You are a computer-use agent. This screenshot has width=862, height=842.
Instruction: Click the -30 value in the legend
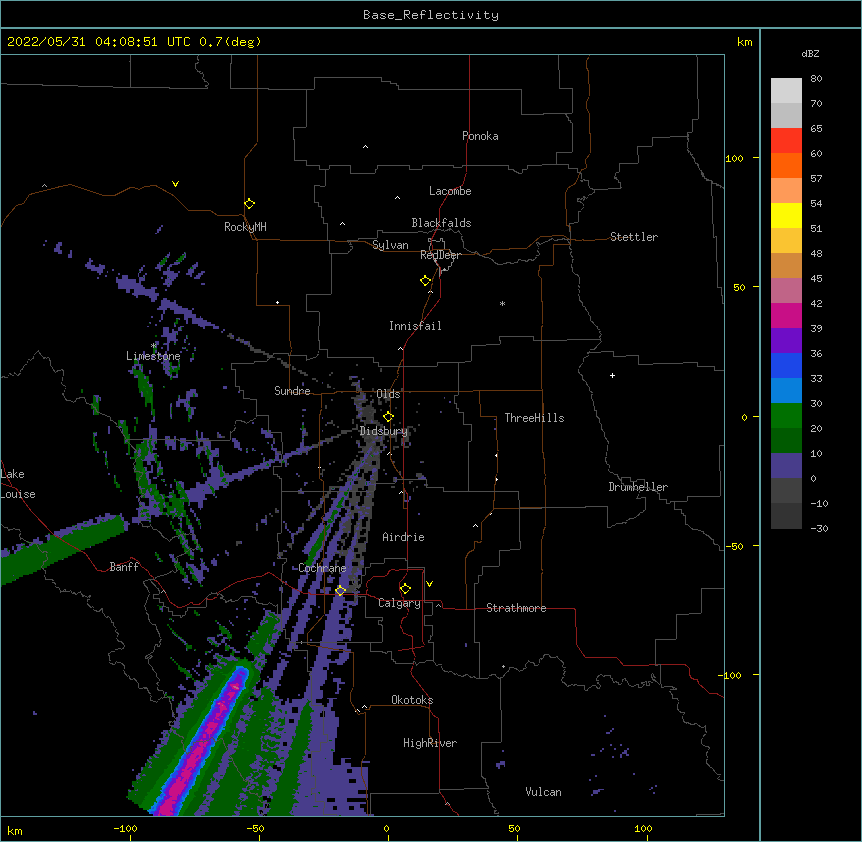point(819,529)
